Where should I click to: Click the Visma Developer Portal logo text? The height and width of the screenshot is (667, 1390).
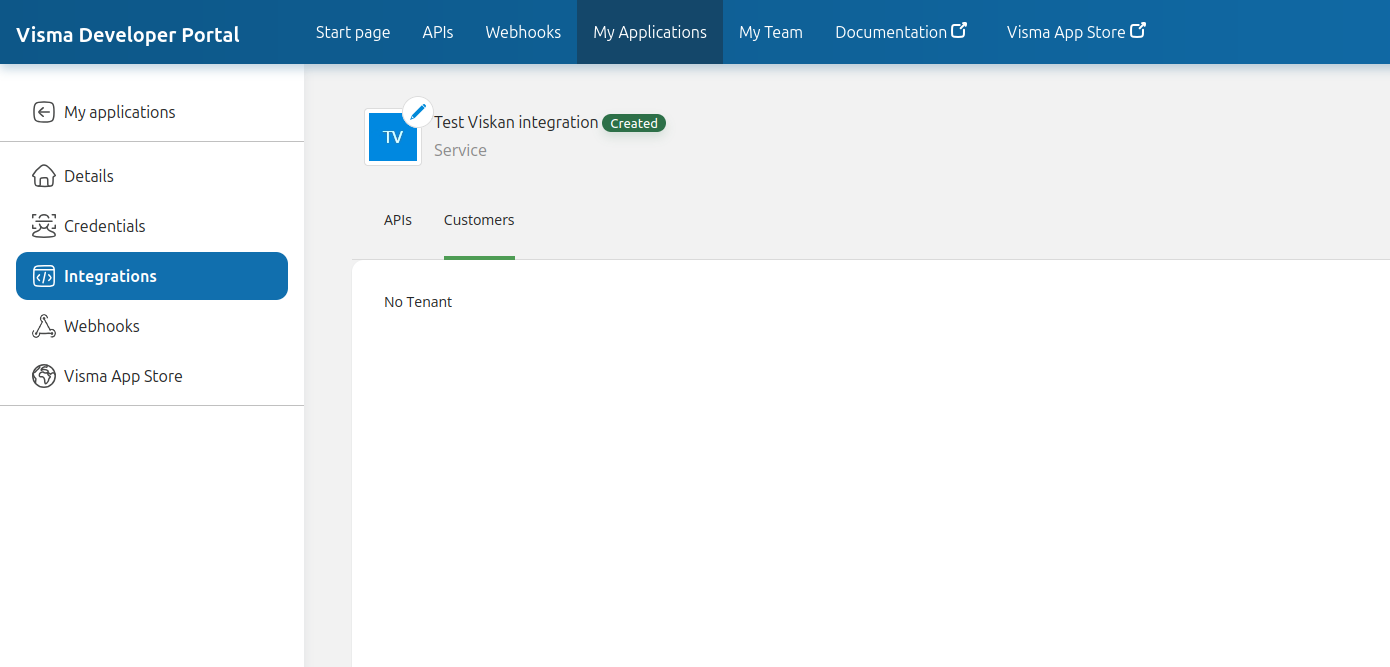128,35
